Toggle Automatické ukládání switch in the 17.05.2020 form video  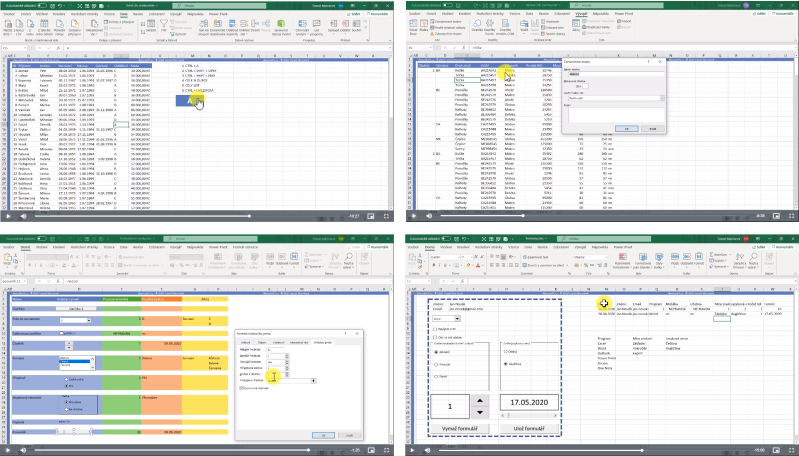pos(448,239)
